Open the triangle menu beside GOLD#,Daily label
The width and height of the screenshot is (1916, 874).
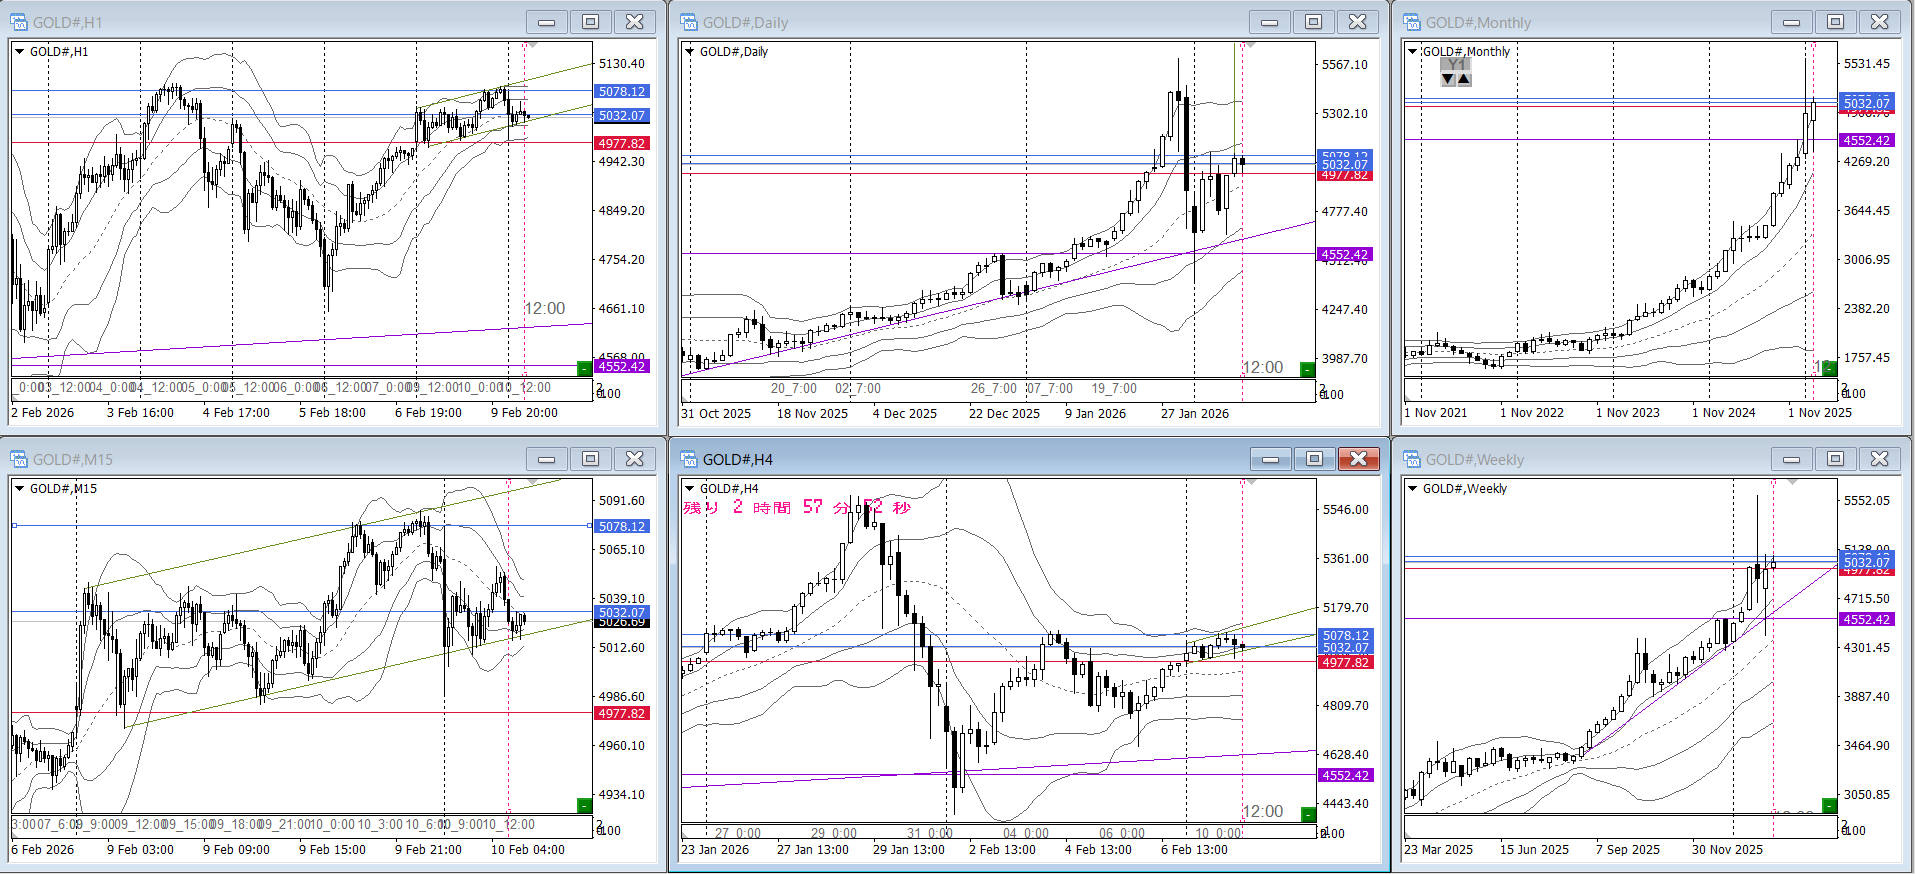click(x=689, y=52)
